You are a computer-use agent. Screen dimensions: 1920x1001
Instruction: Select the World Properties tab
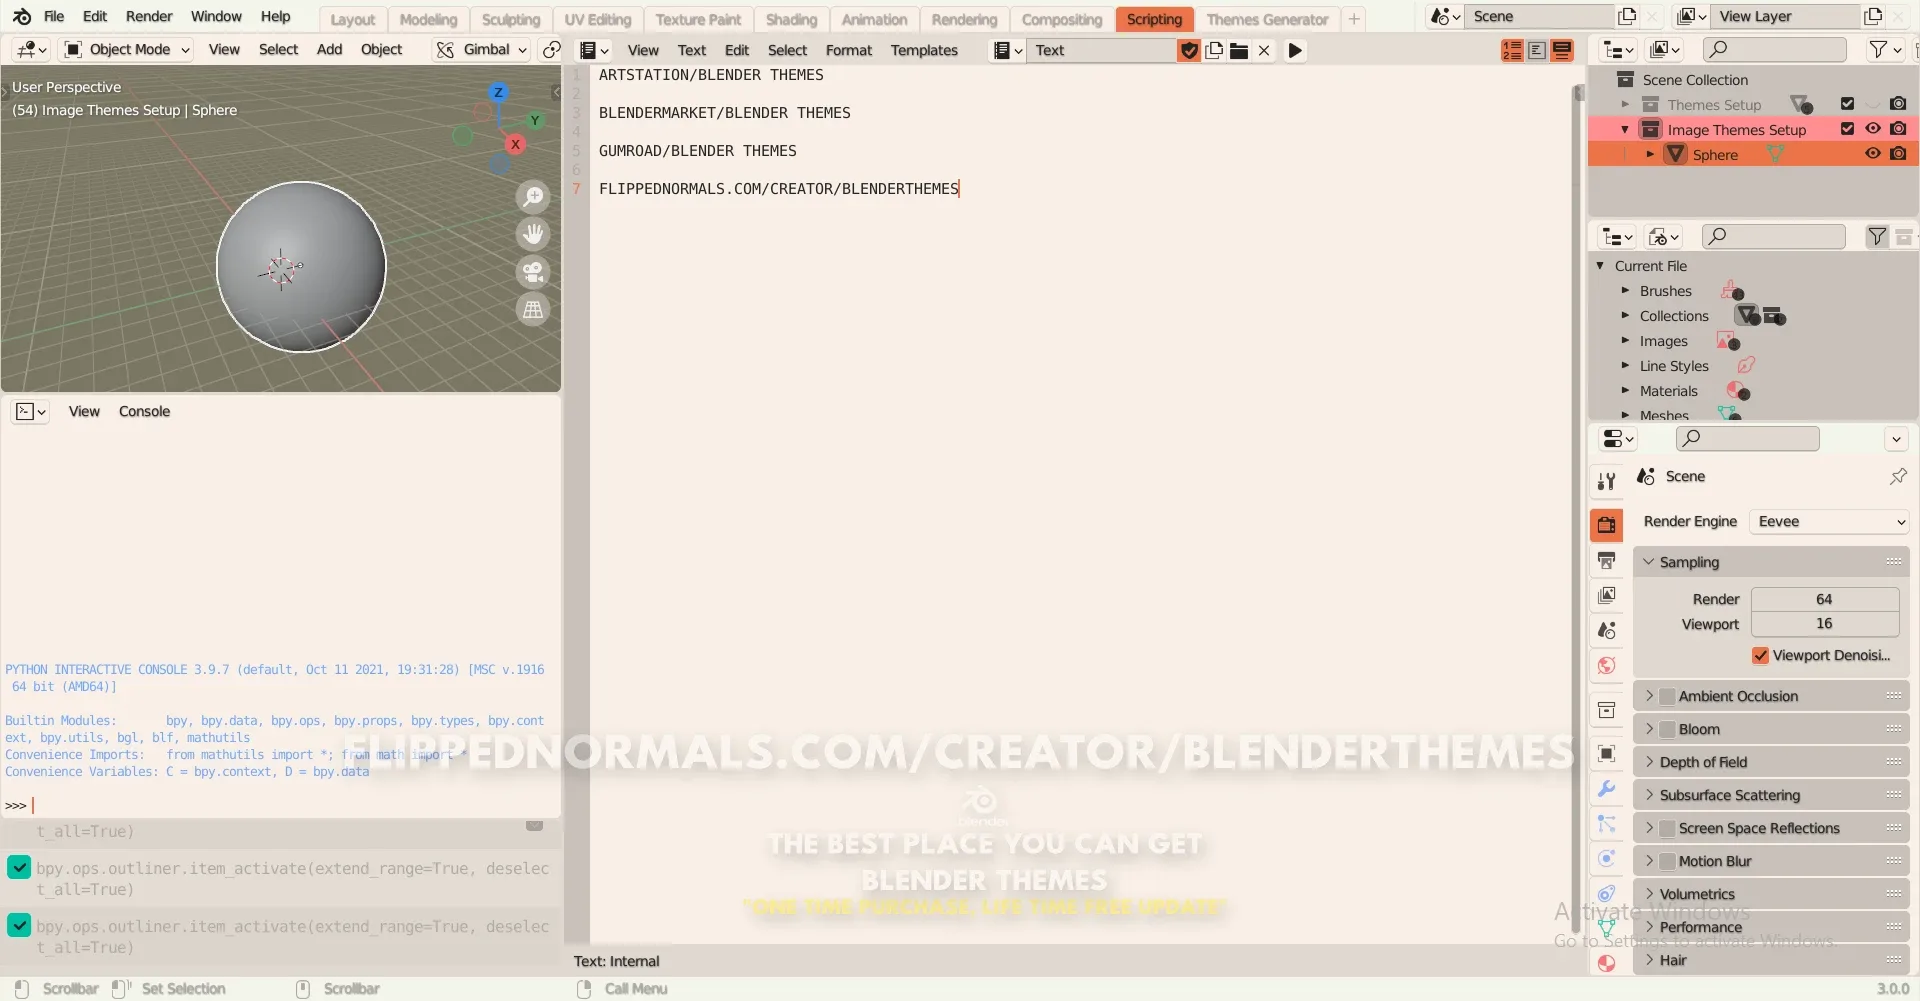(1606, 665)
